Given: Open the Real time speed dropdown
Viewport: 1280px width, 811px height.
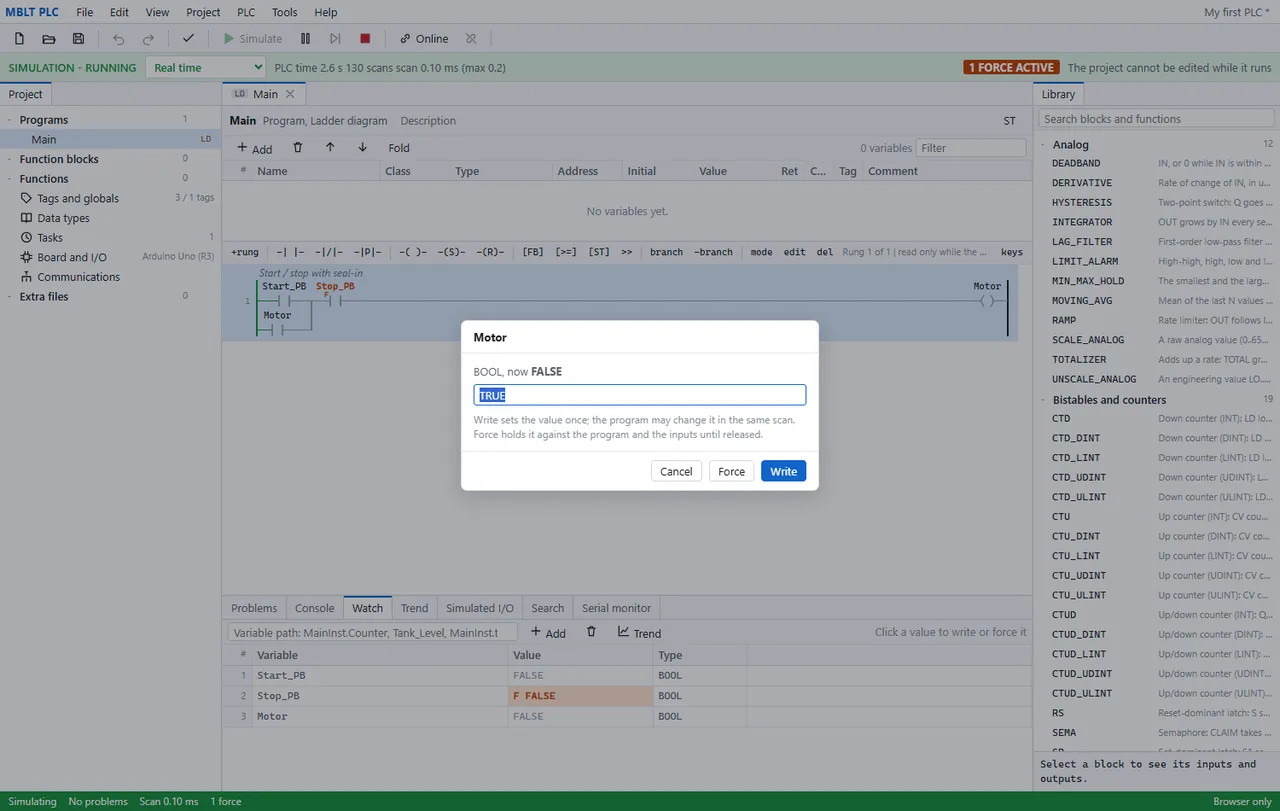Looking at the screenshot, I should coord(206,68).
